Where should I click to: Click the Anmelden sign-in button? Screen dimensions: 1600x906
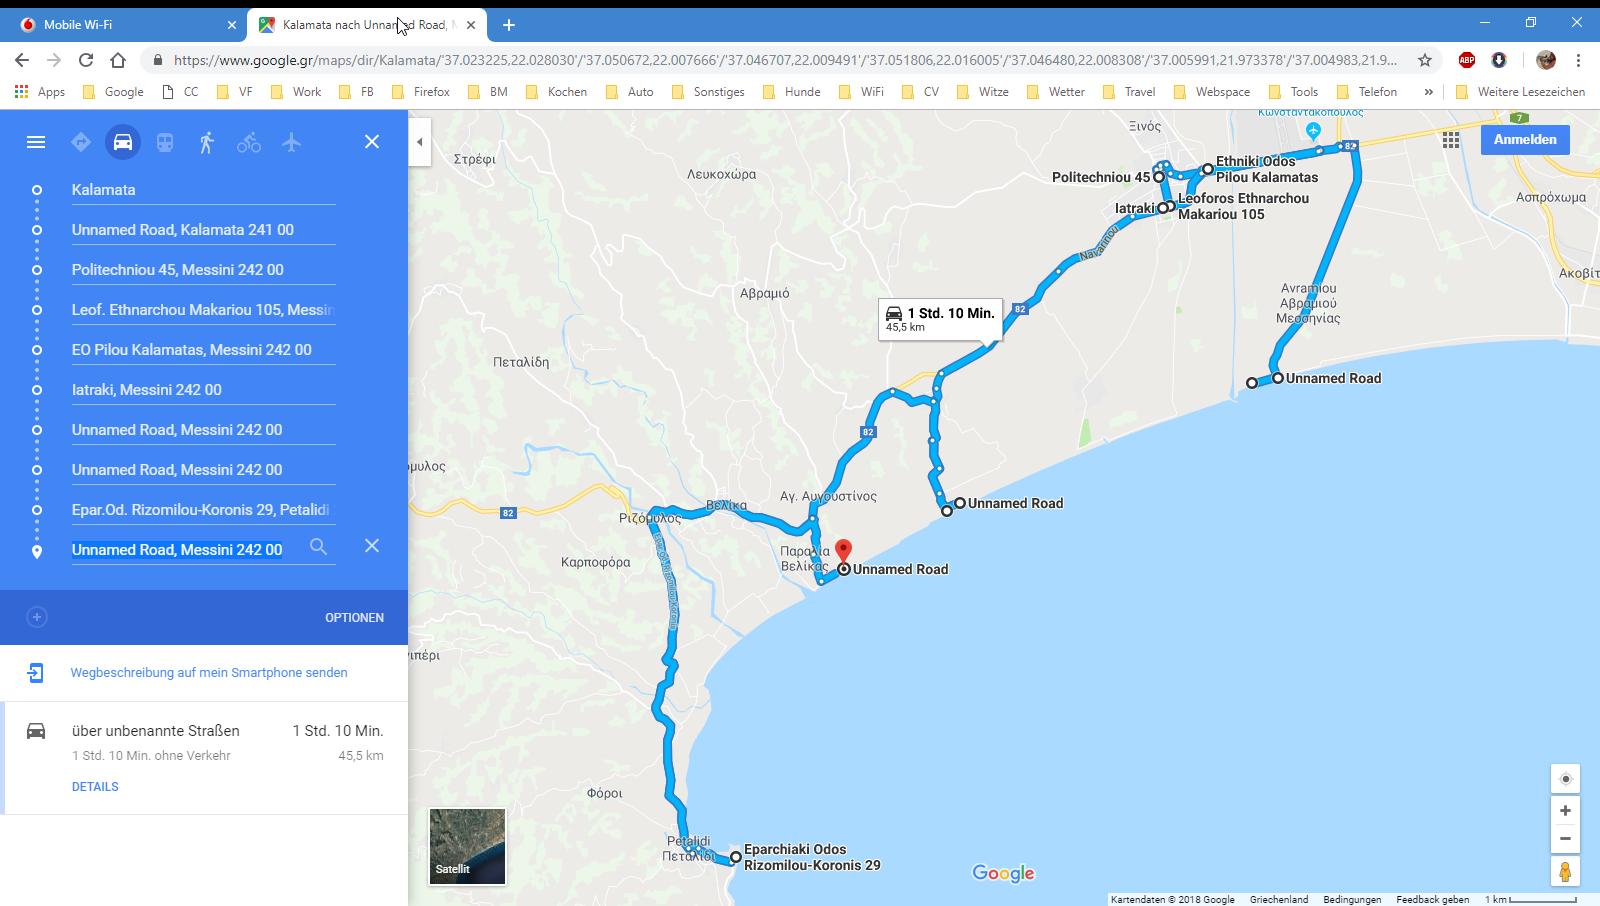click(1525, 140)
